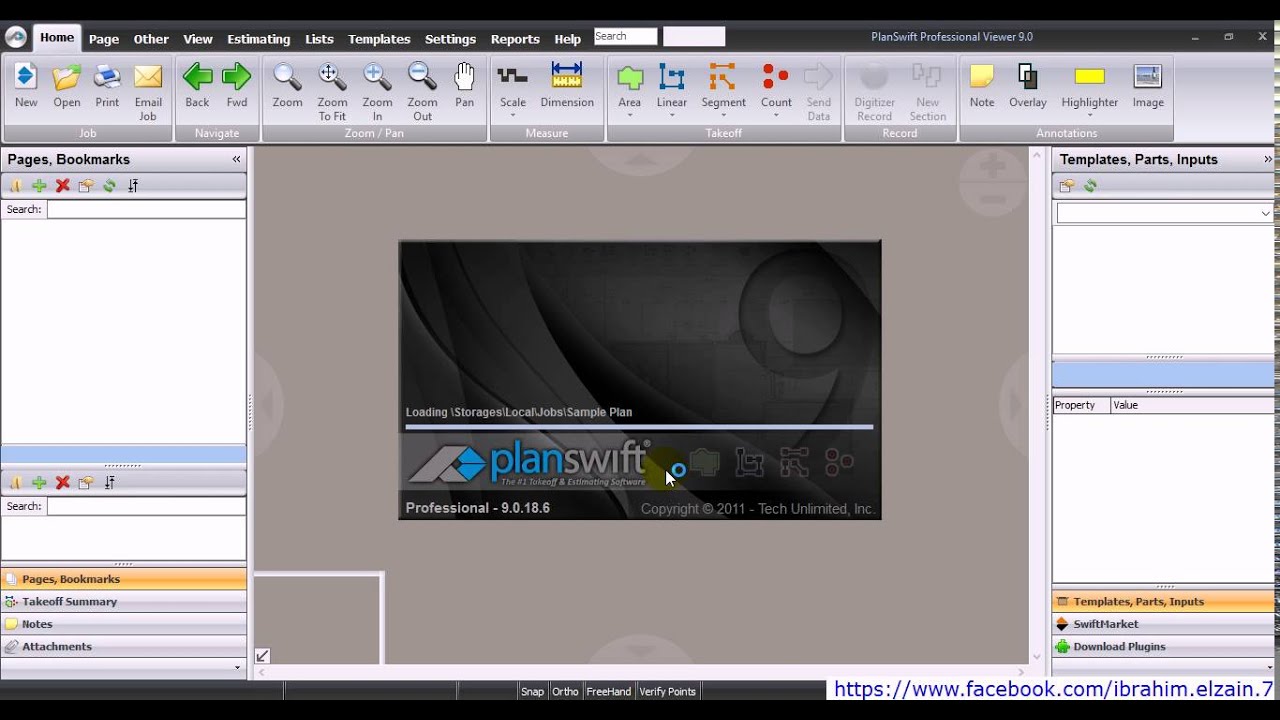This screenshot has height=720, width=1280.
Task: Open the Attachments panel
Action: [x=123, y=646]
